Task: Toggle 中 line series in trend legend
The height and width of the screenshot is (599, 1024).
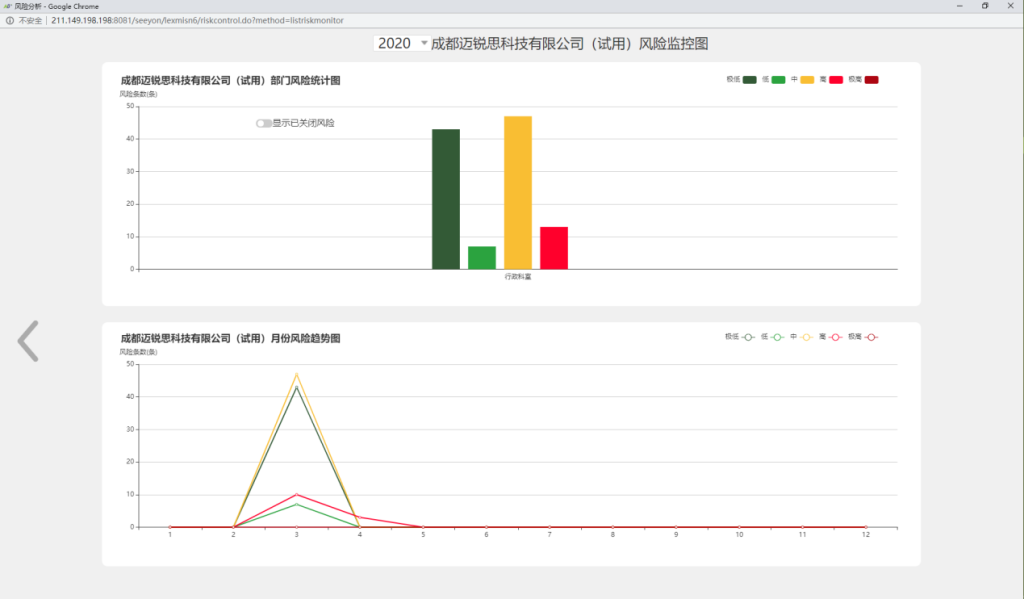Action: (807, 337)
